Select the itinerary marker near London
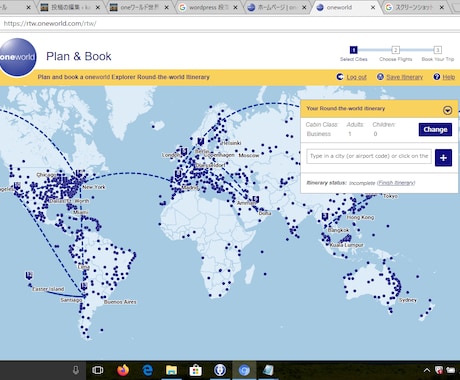Viewport: 460px width, 380px height. tap(184, 151)
